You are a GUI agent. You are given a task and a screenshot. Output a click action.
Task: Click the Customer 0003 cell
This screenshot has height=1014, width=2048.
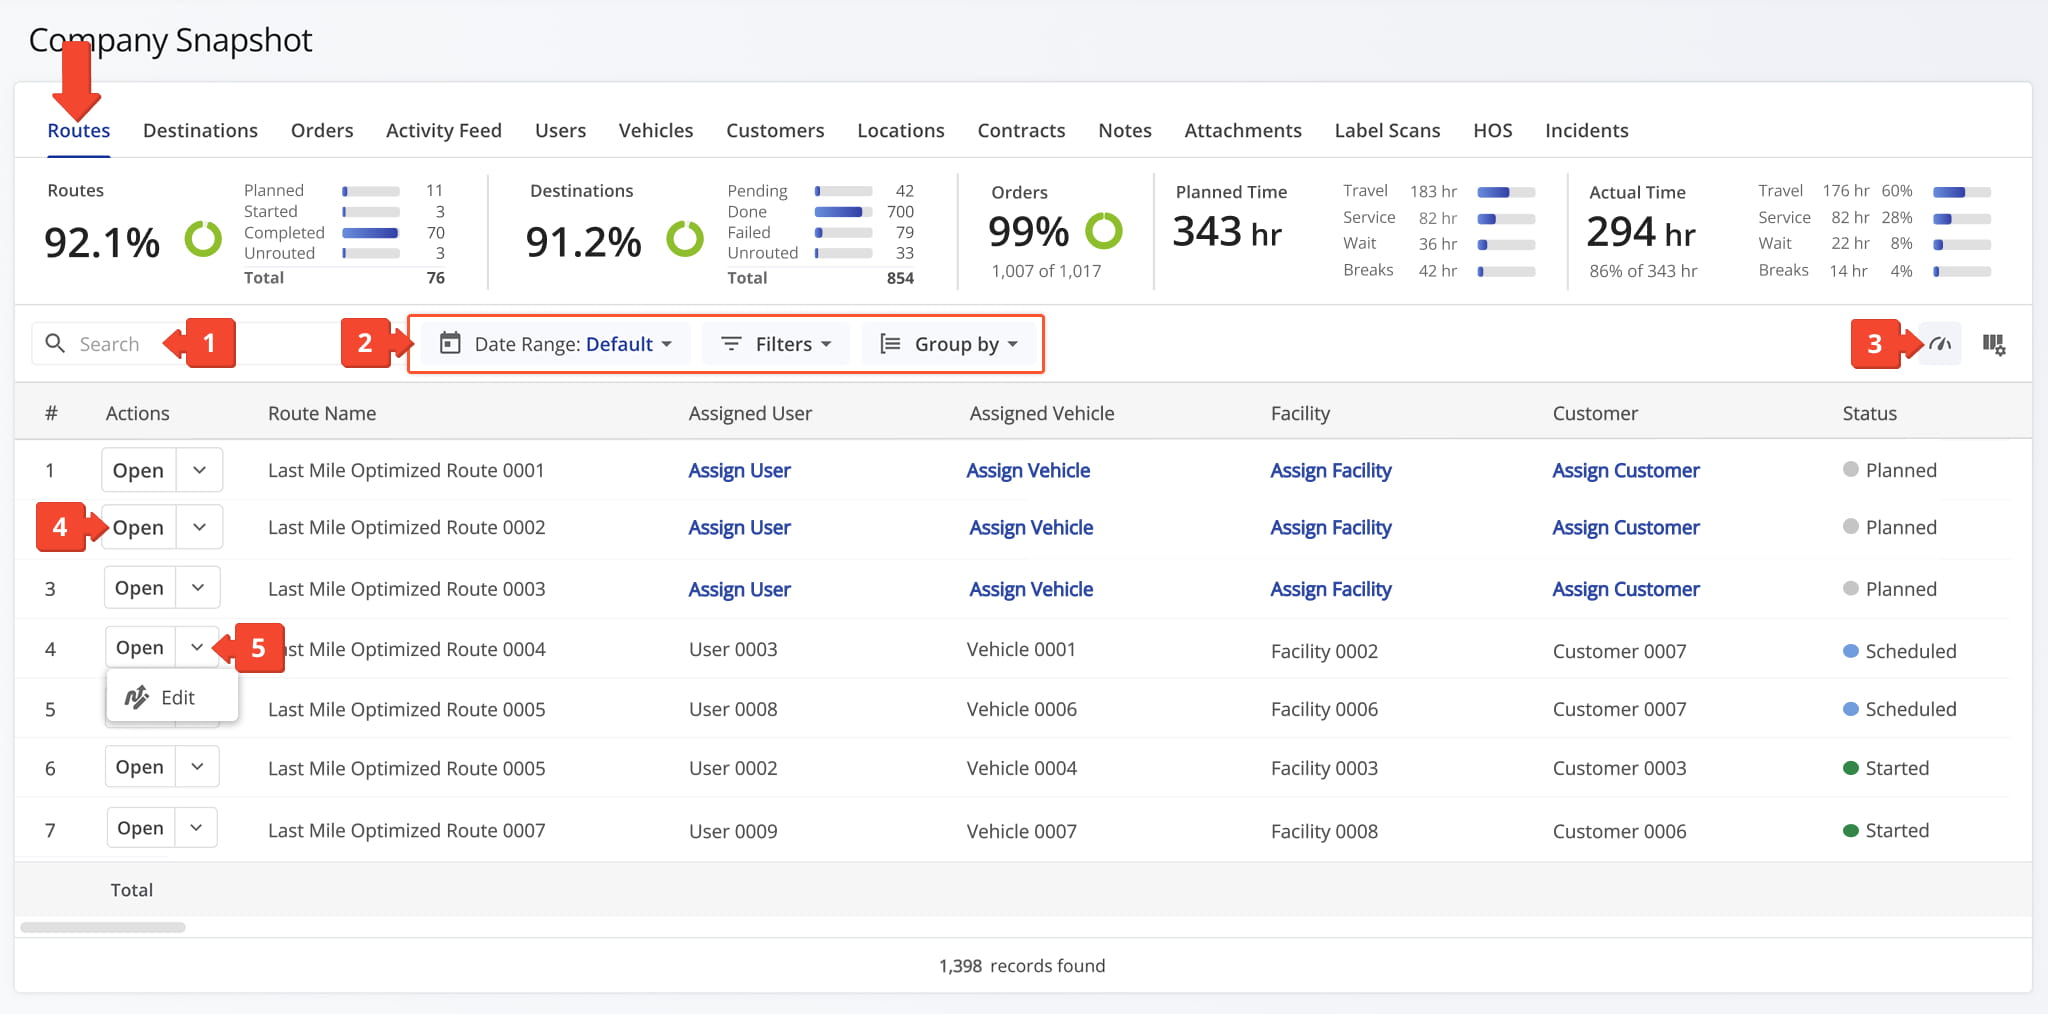(1619, 768)
